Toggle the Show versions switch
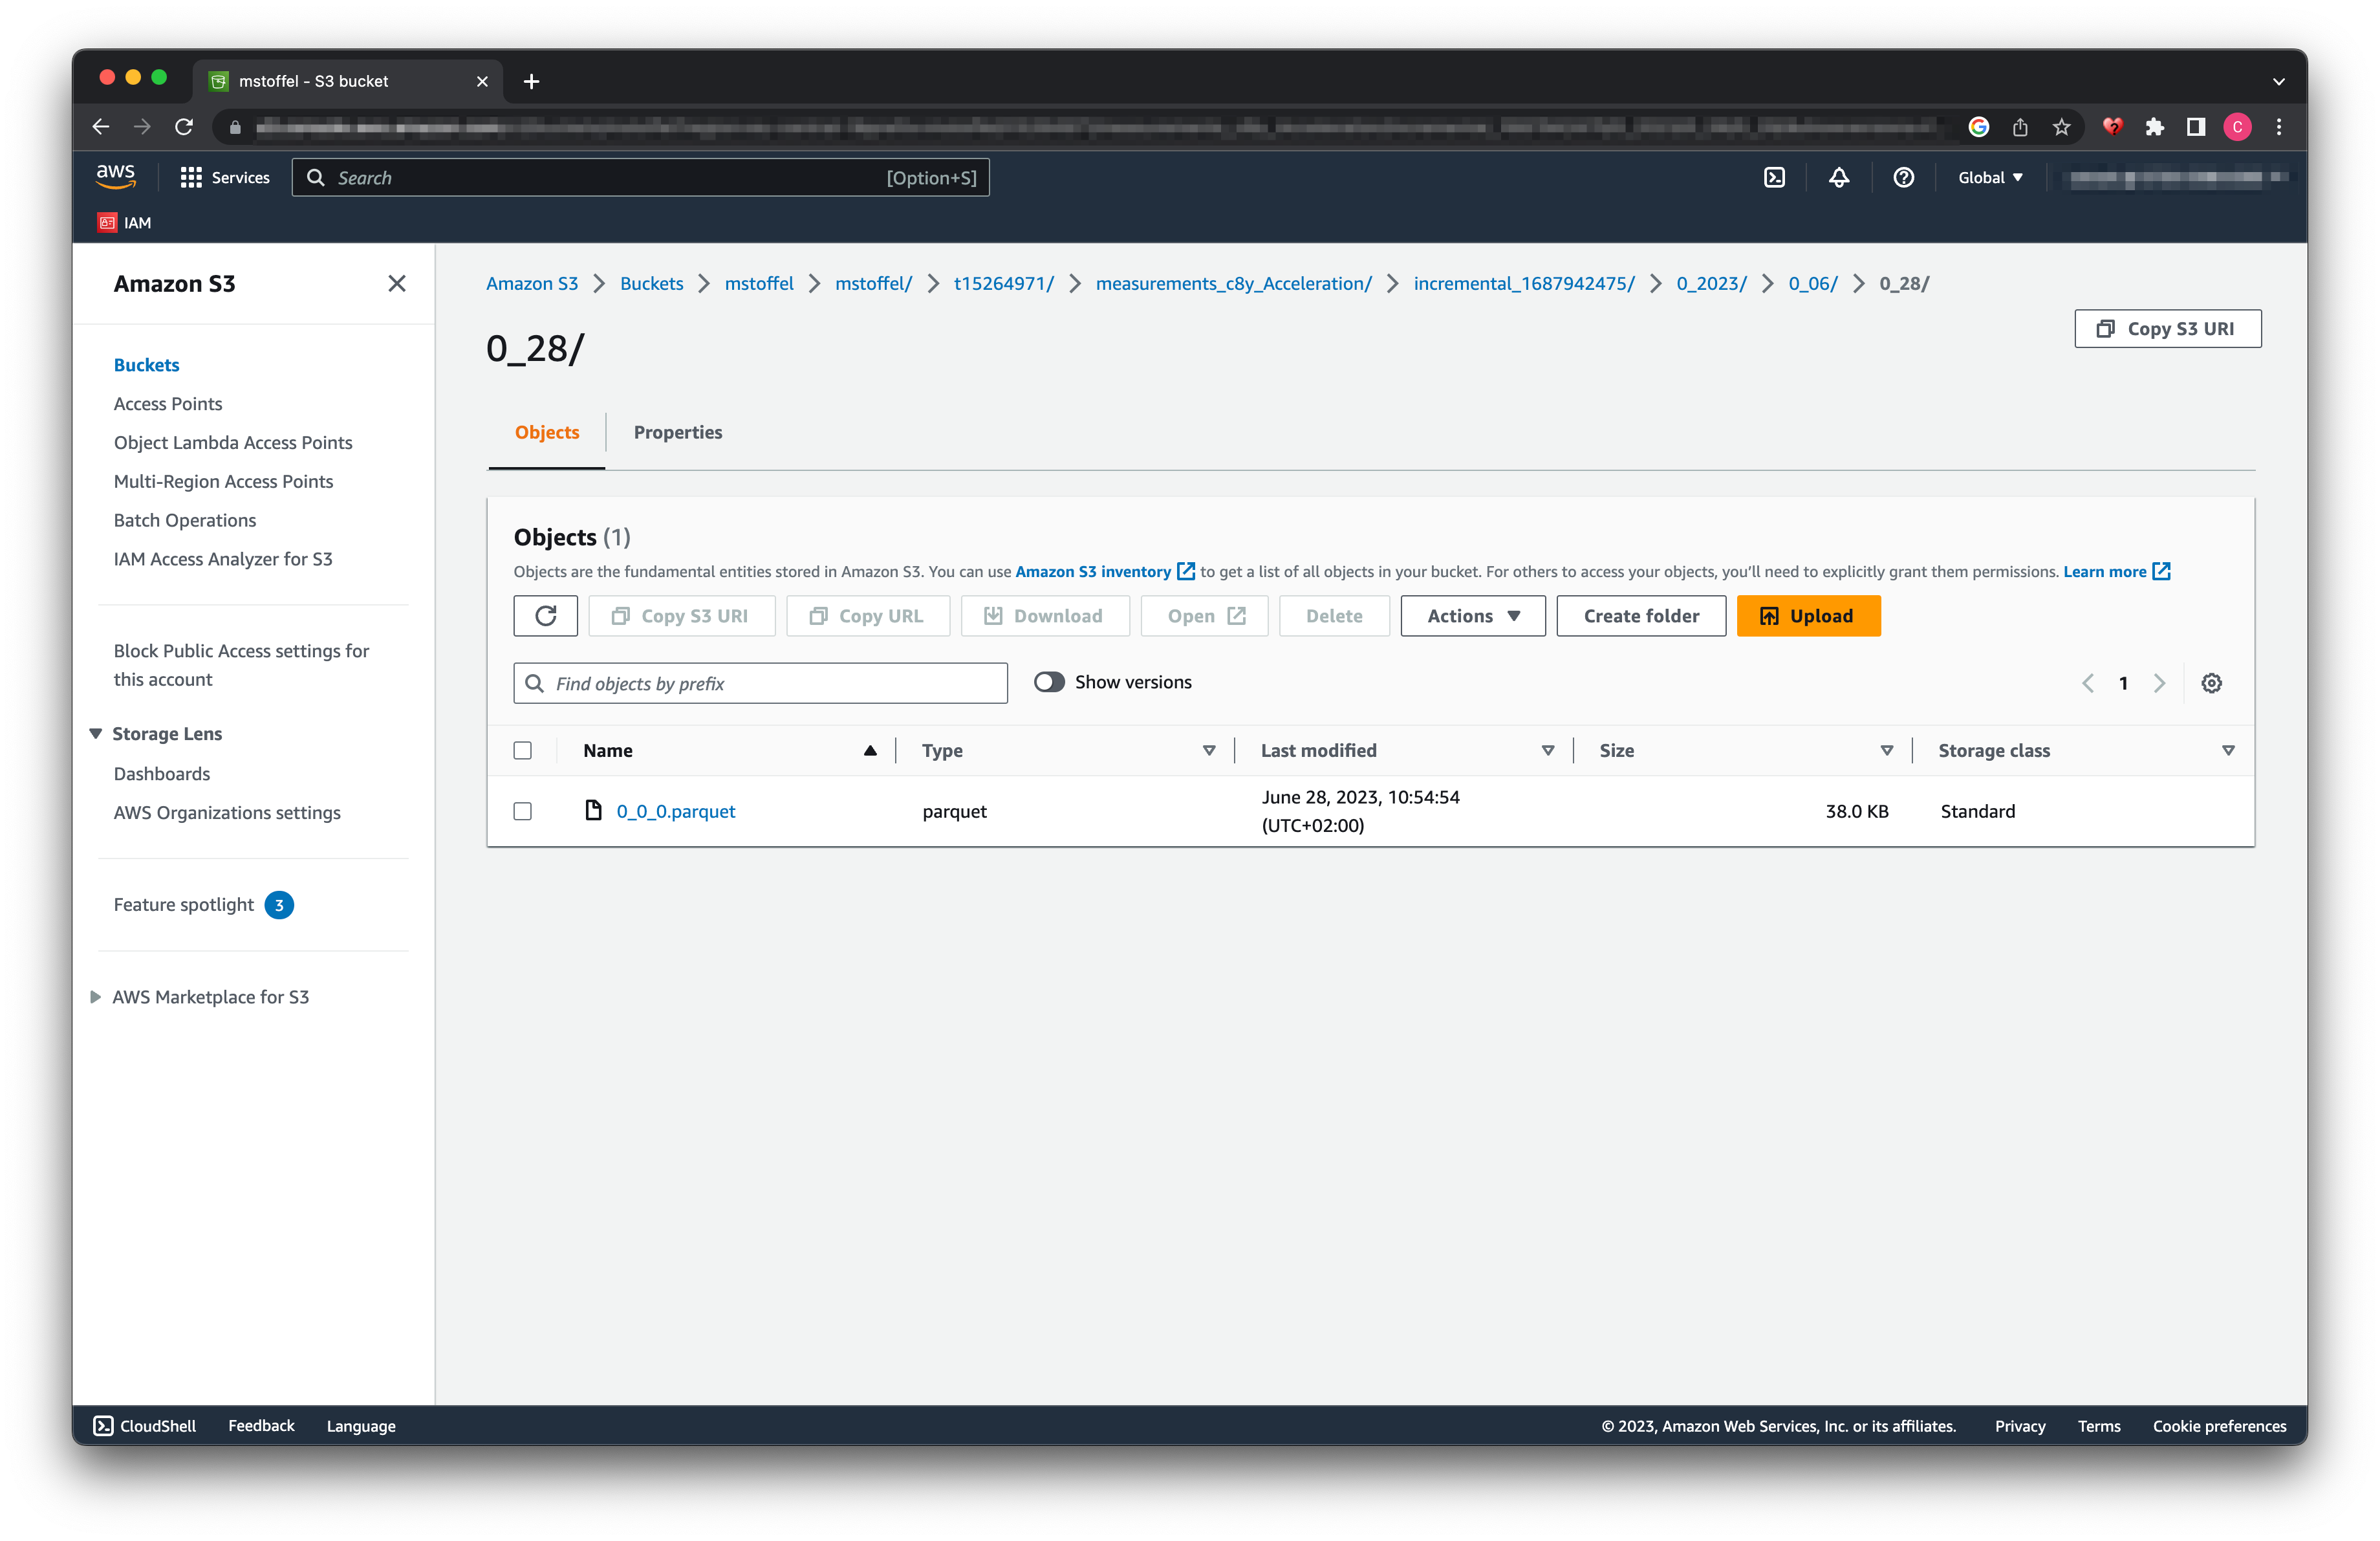This screenshot has width=2380, height=1541. pos(1049,682)
